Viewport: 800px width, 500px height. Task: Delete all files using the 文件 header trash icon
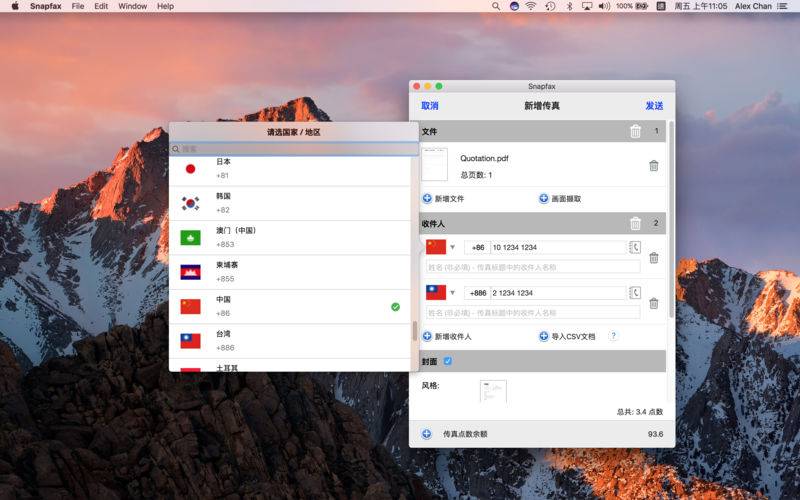point(635,131)
